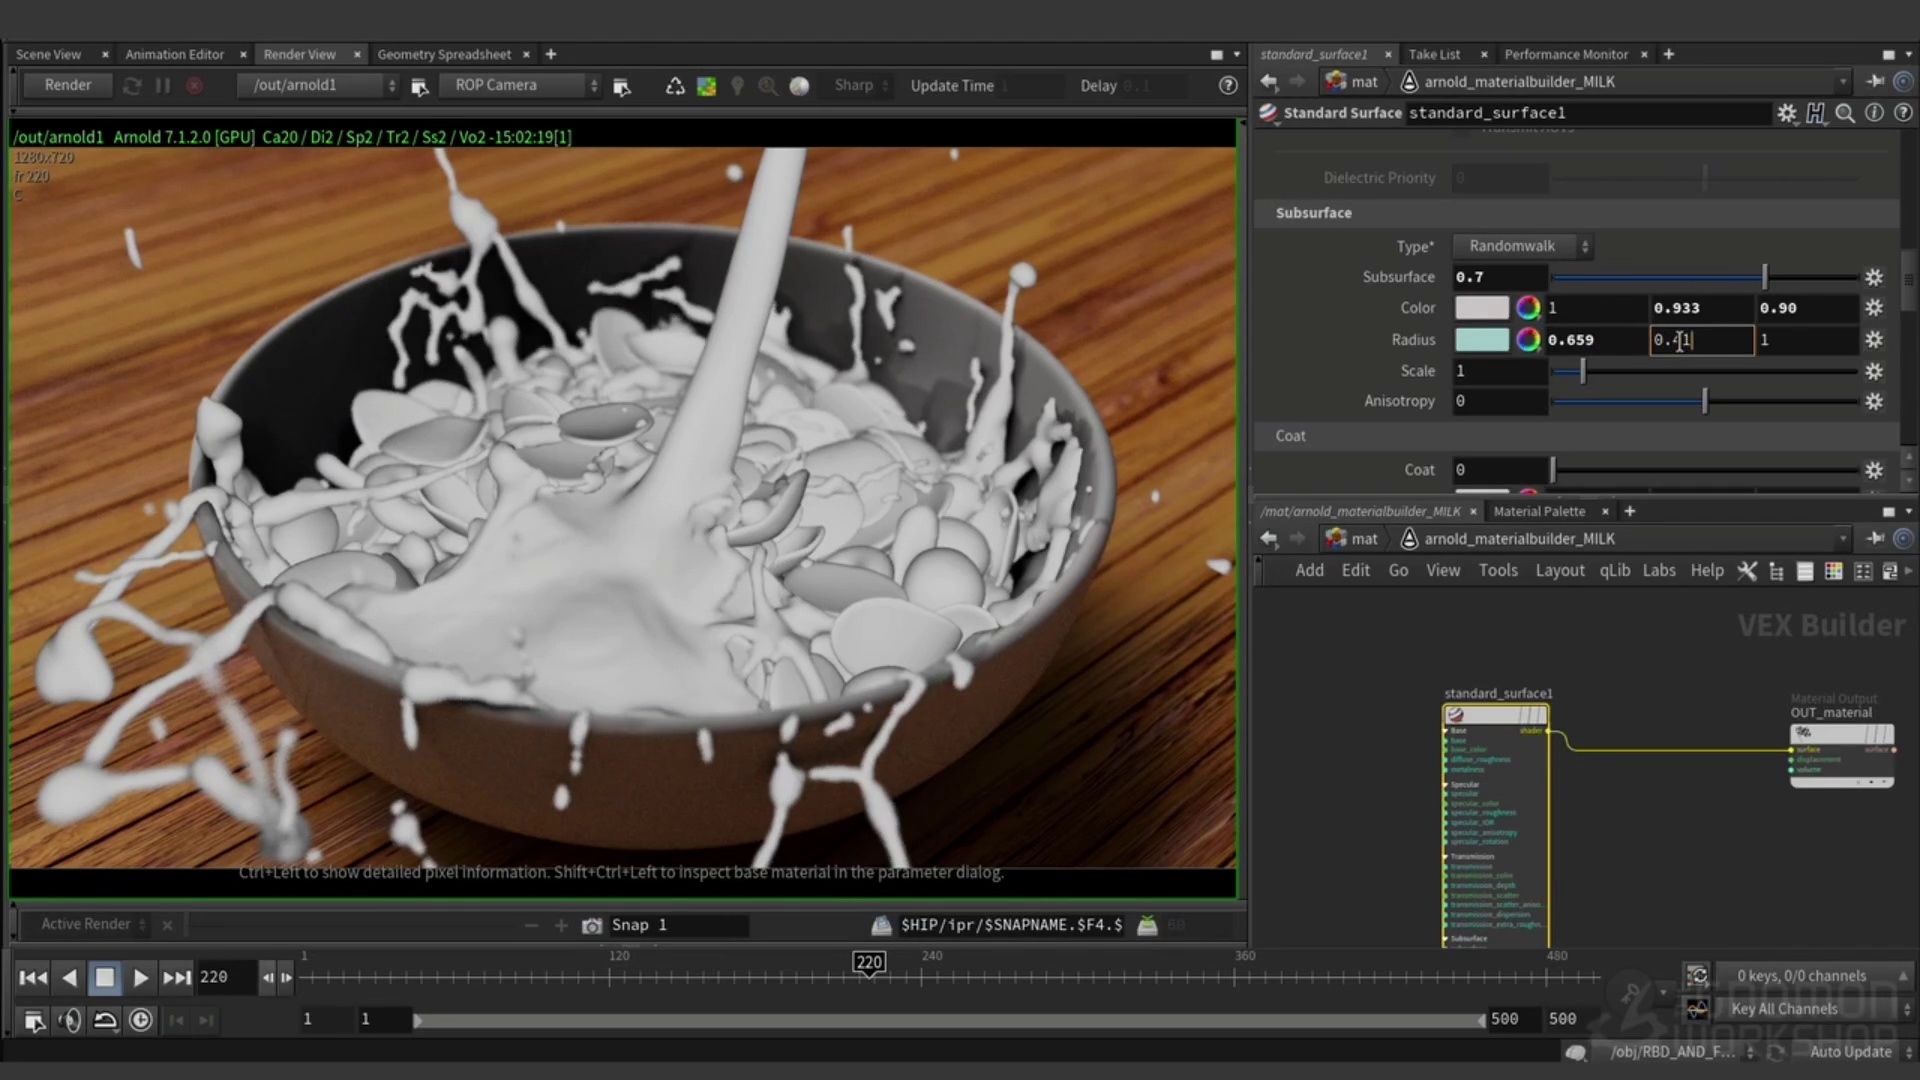Click the Subsurface weight slider
Screen dimensions: 1920x1080
click(1705, 277)
